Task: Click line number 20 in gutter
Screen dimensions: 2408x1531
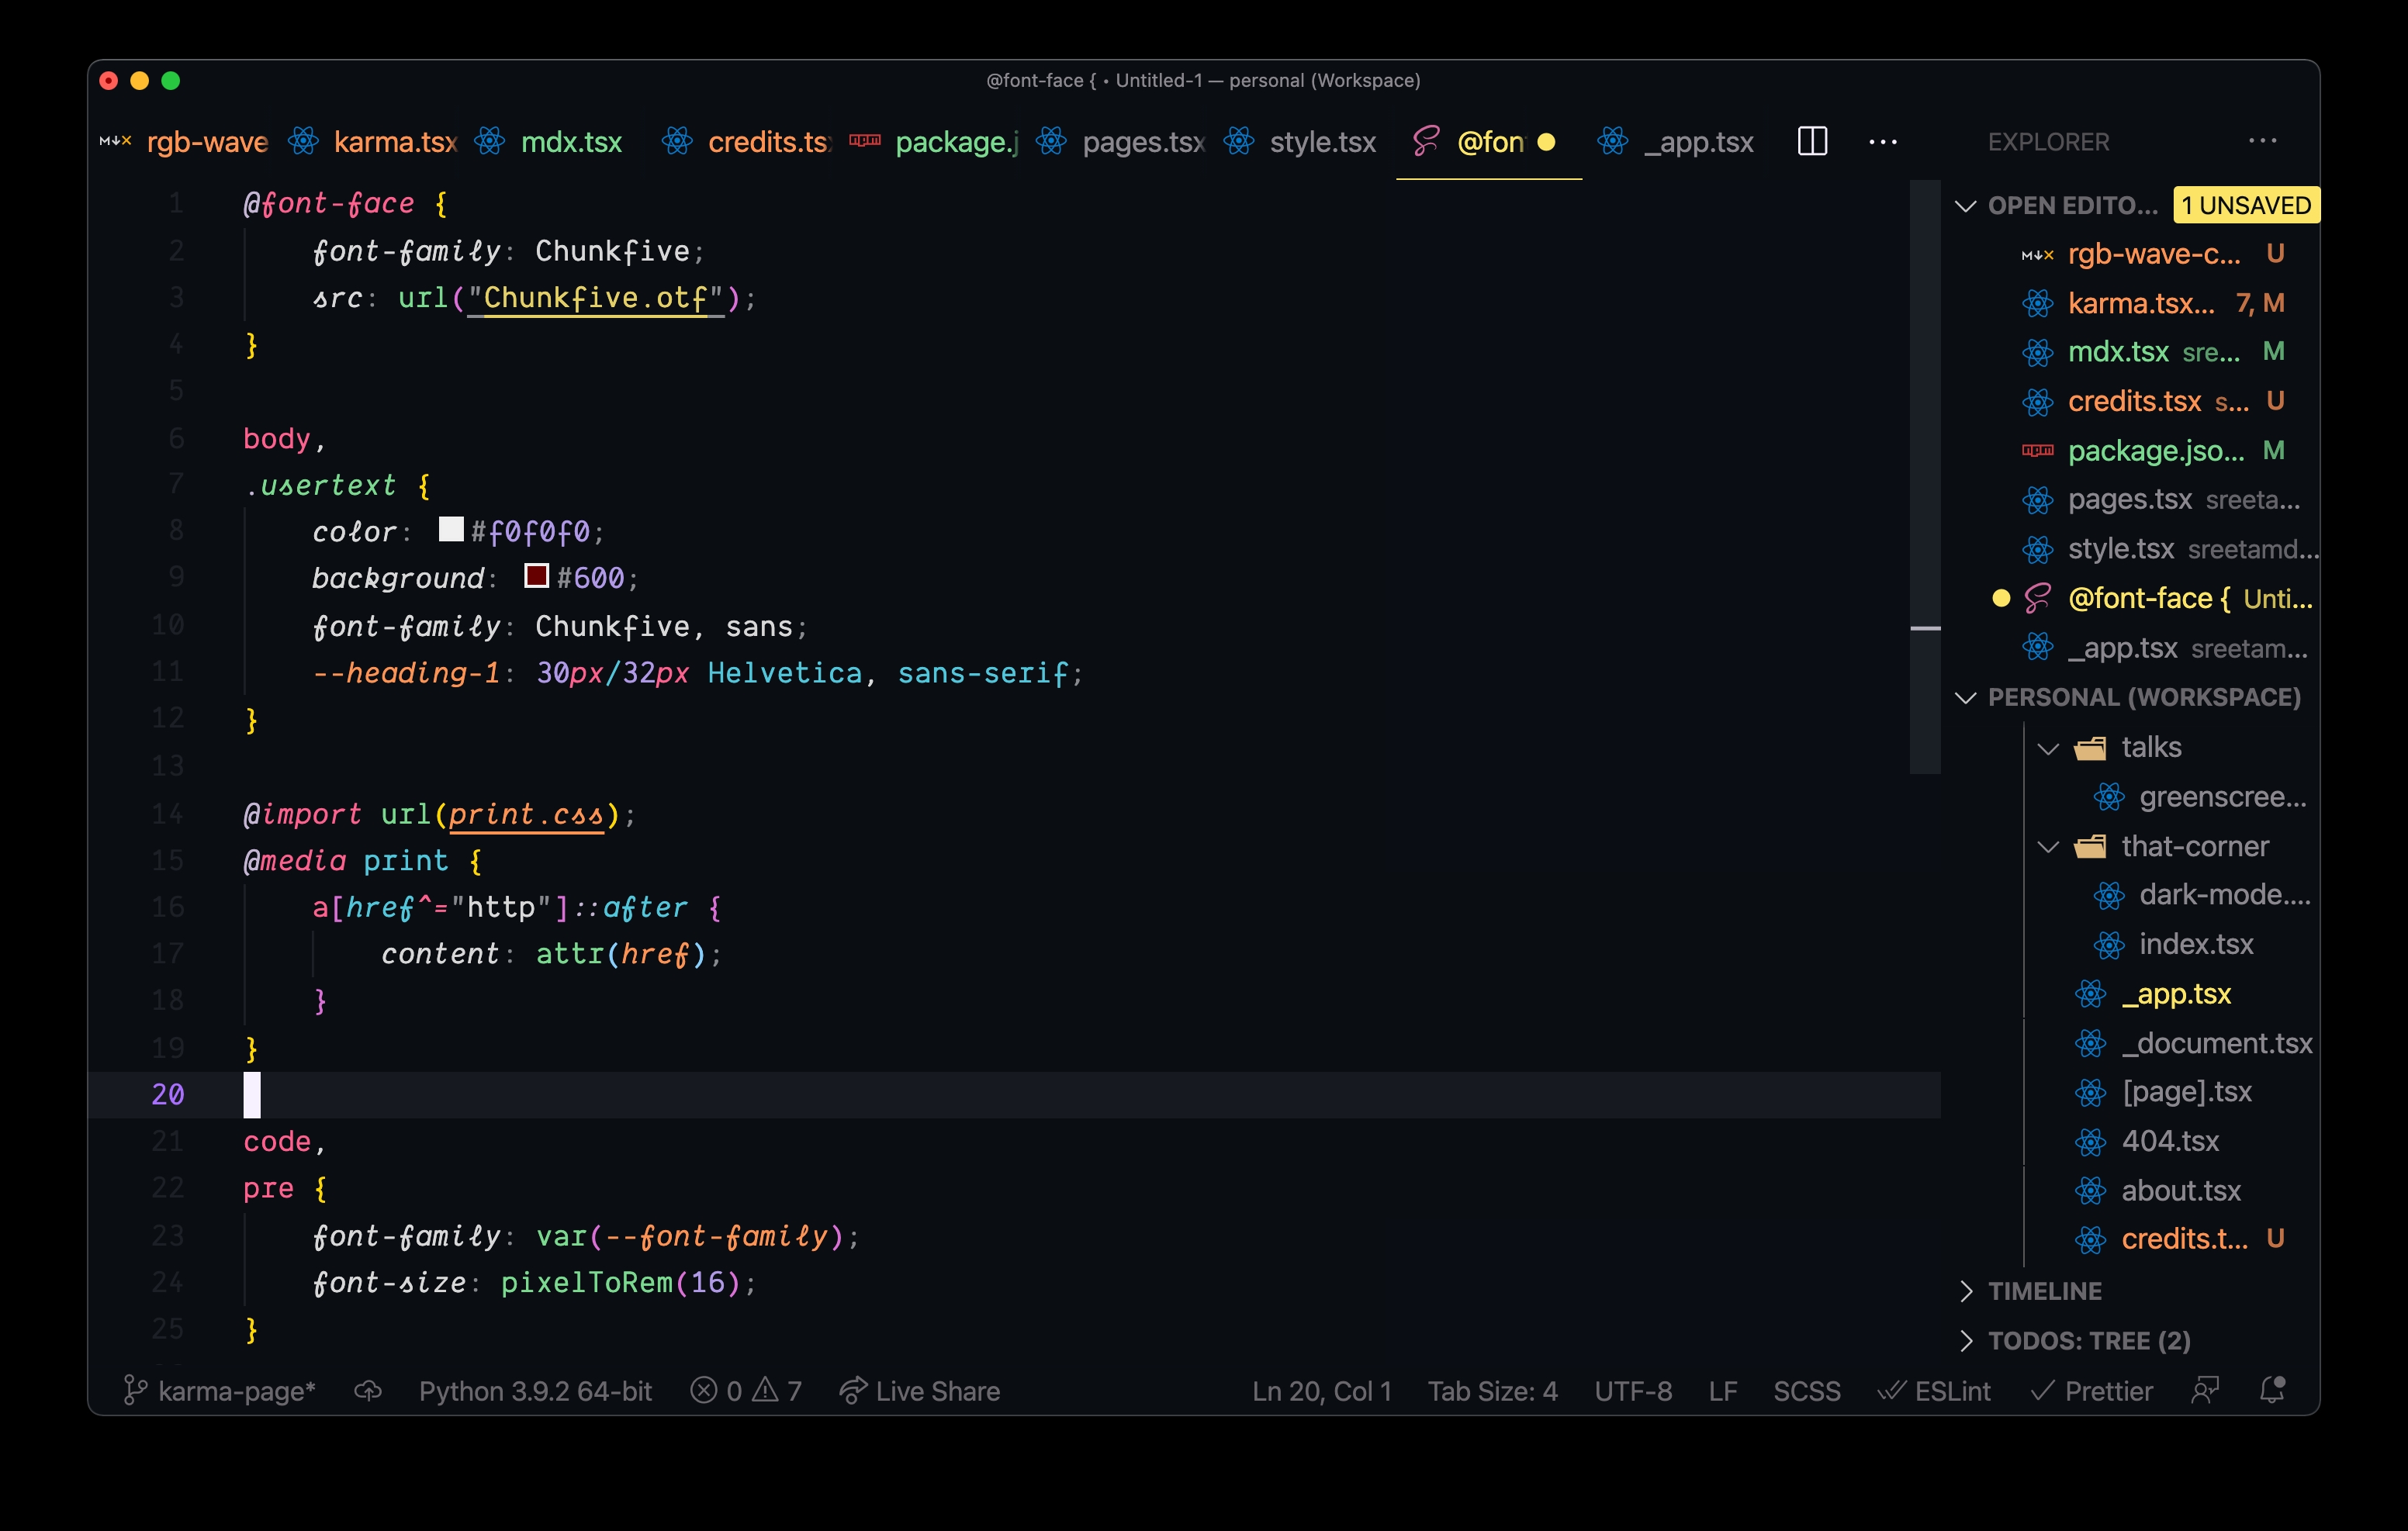Action: pyautogui.click(x=168, y=1094)
